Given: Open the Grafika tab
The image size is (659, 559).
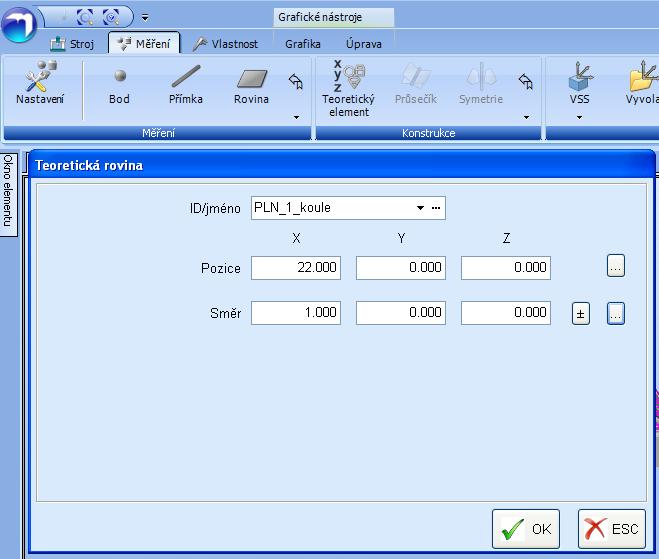Looking at the screenshot, I should point(303,44).
